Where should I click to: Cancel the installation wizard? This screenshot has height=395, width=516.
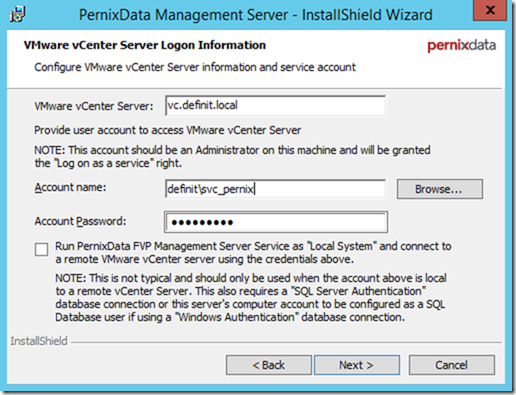452,365
